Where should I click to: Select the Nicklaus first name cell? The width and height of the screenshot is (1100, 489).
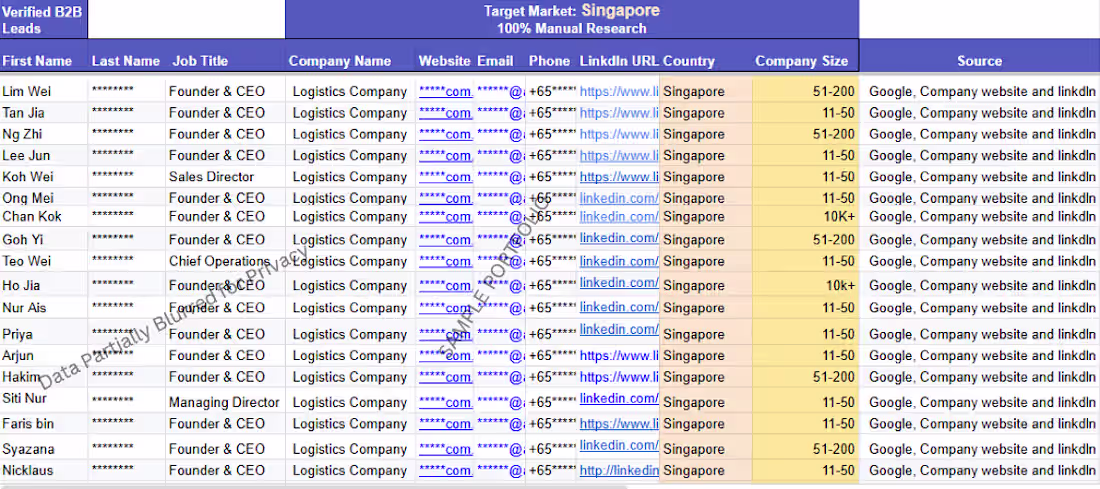[44, 470]
